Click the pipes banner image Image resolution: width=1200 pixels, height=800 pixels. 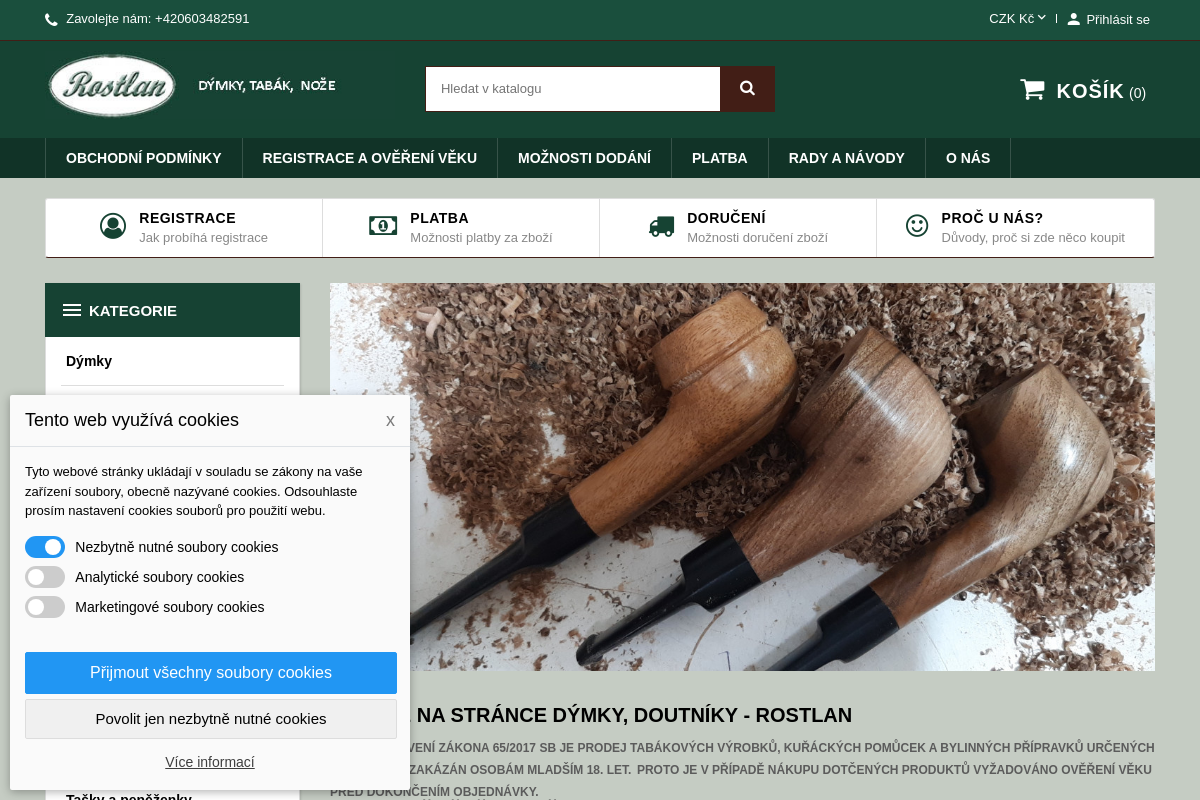pos(742,477)
